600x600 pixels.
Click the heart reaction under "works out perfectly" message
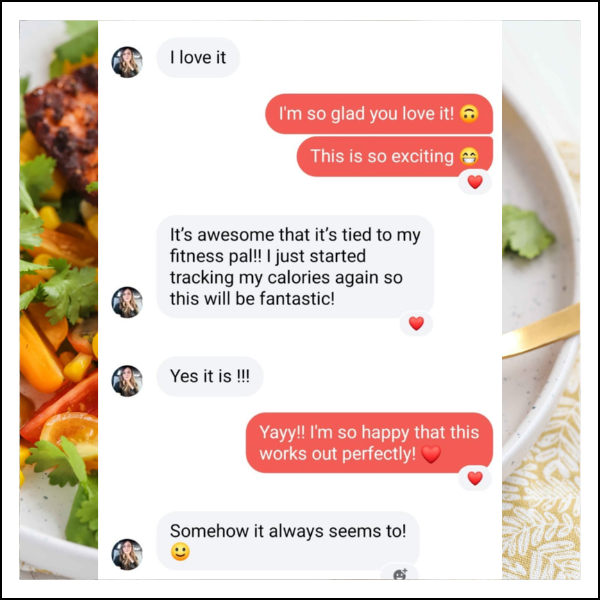pyautogui.click(x=475, y=478)
